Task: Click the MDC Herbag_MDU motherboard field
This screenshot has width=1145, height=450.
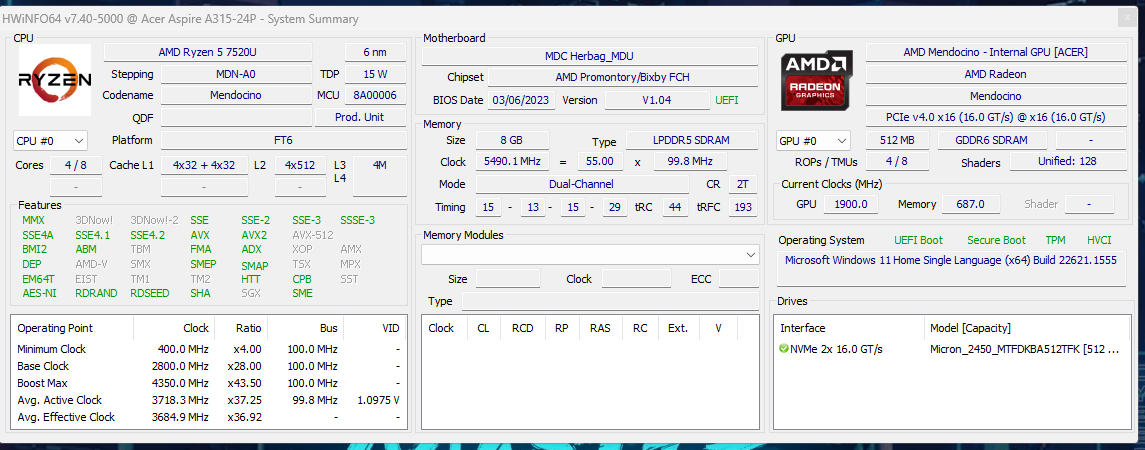Action: [x=590, y=56]
